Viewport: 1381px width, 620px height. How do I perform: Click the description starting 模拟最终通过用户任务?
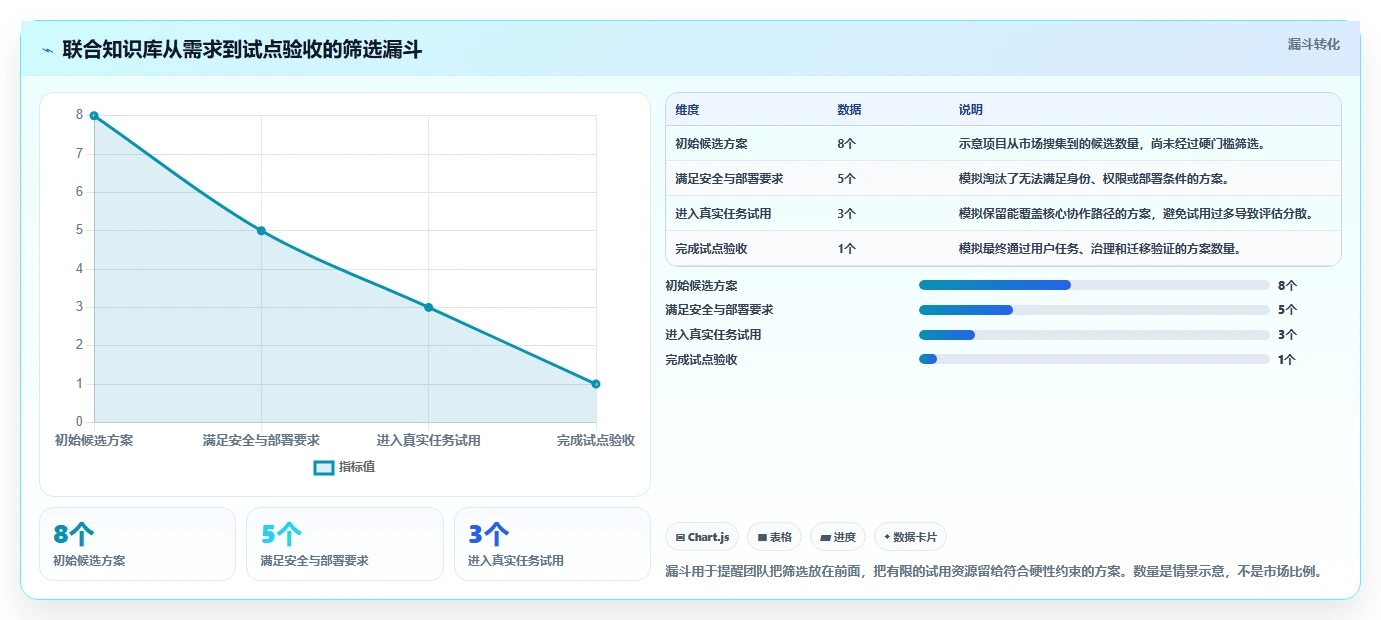point(1100,249)
